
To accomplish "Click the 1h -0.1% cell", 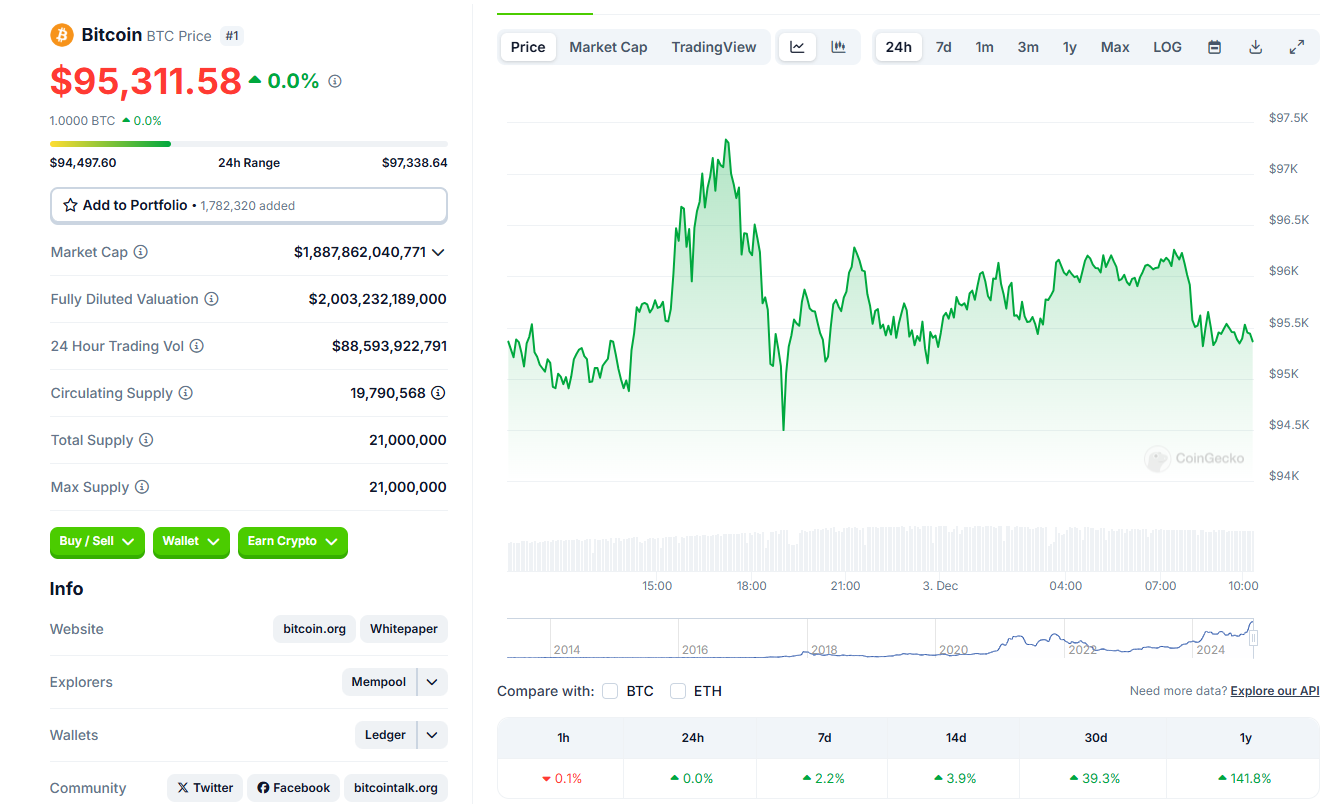I will pos(560,778).
